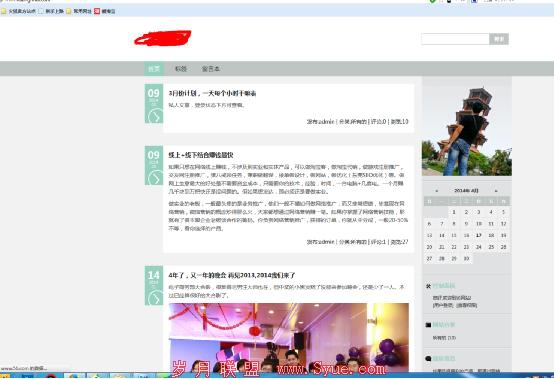Screen dimensions: 554x379
Task: Click the speech bubble icon beside 最新留言 heading
Action: click(428, 359)
